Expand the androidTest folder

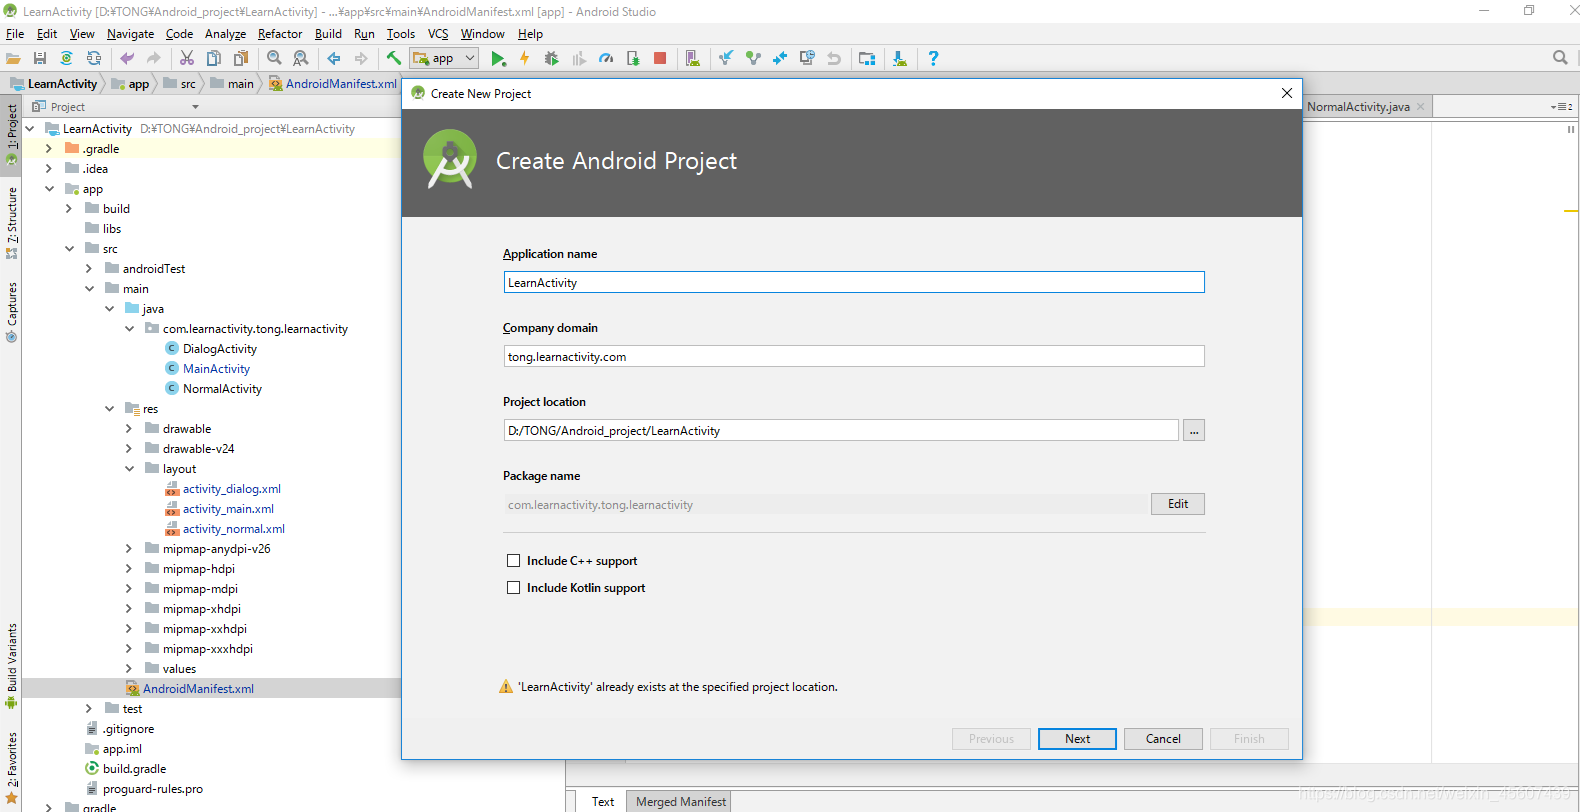pyautogui.click(x=89, y=269)
